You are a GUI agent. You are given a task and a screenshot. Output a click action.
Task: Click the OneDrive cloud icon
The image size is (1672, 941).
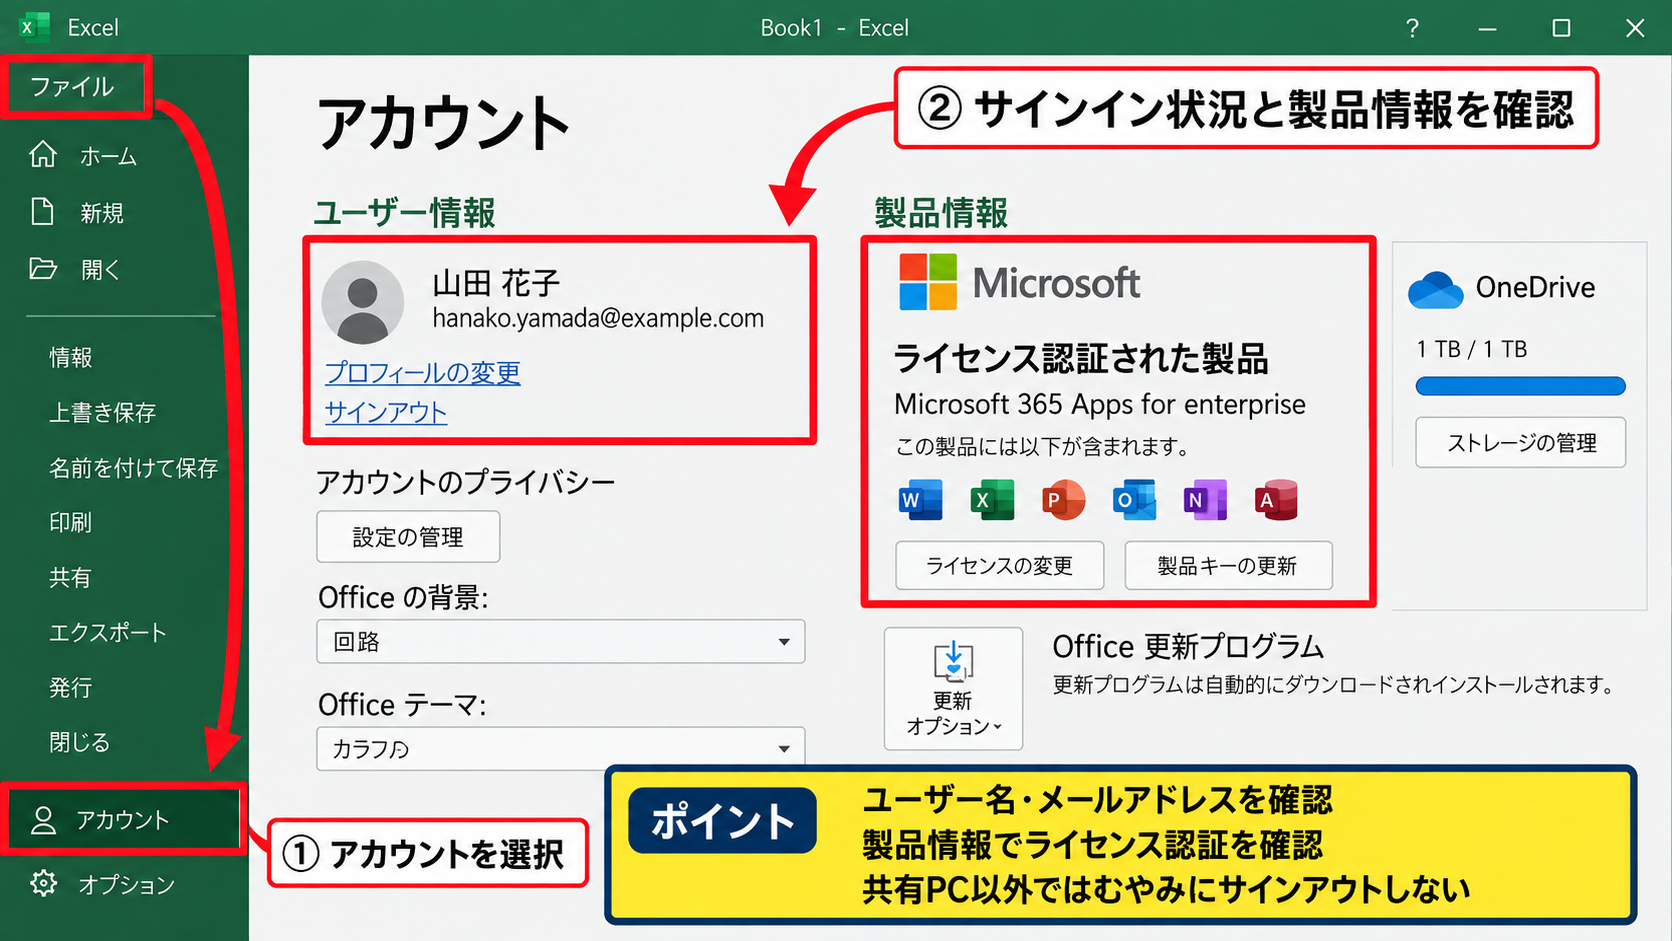pos(1436,290)
